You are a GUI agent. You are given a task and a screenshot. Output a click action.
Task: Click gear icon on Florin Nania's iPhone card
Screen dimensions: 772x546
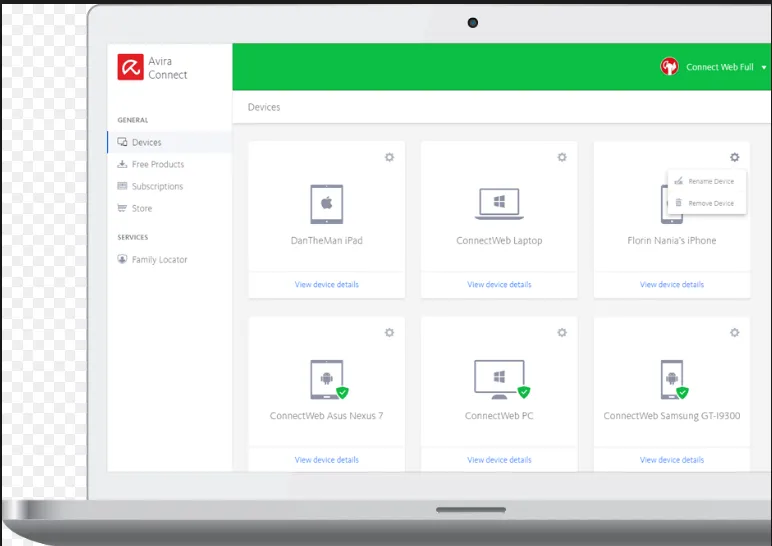pyautogui.click(x=735, y=157)
